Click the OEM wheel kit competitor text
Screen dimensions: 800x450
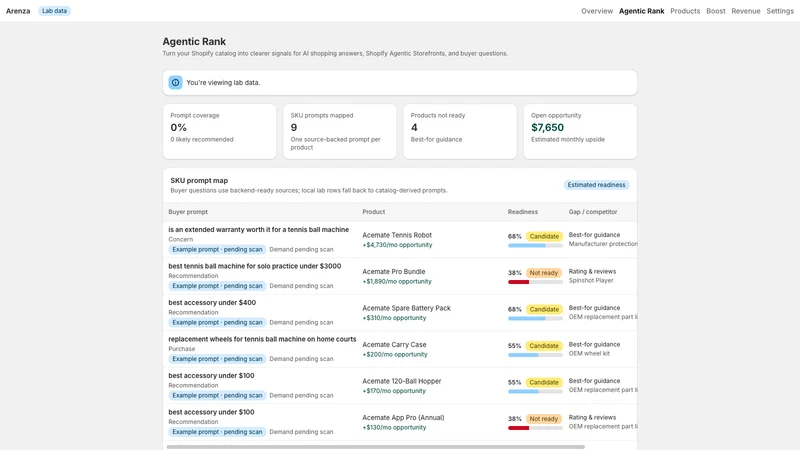[589, 353]
